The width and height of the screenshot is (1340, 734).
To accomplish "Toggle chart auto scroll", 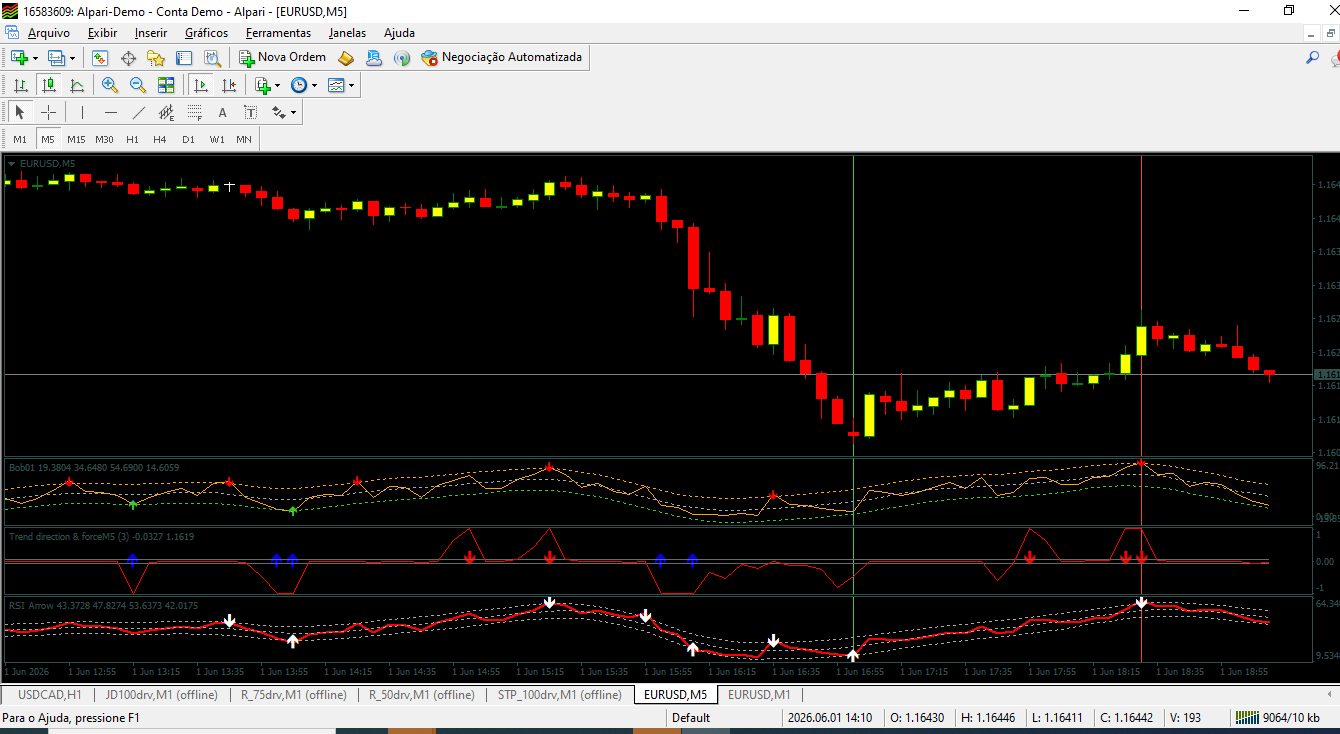I will [201, 85].
